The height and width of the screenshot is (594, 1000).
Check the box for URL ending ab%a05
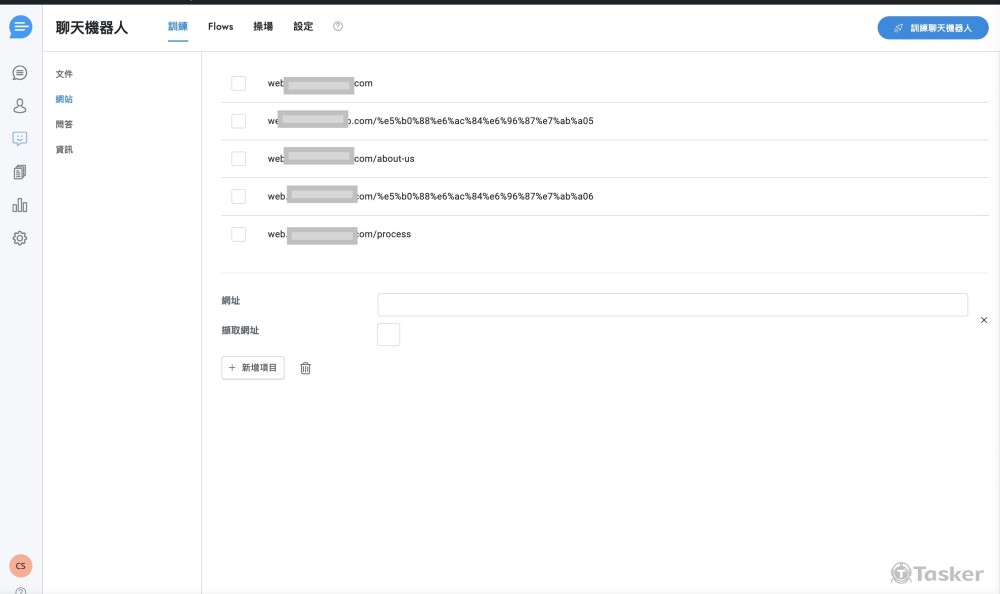pyautogui.click(x=239, y=121)
